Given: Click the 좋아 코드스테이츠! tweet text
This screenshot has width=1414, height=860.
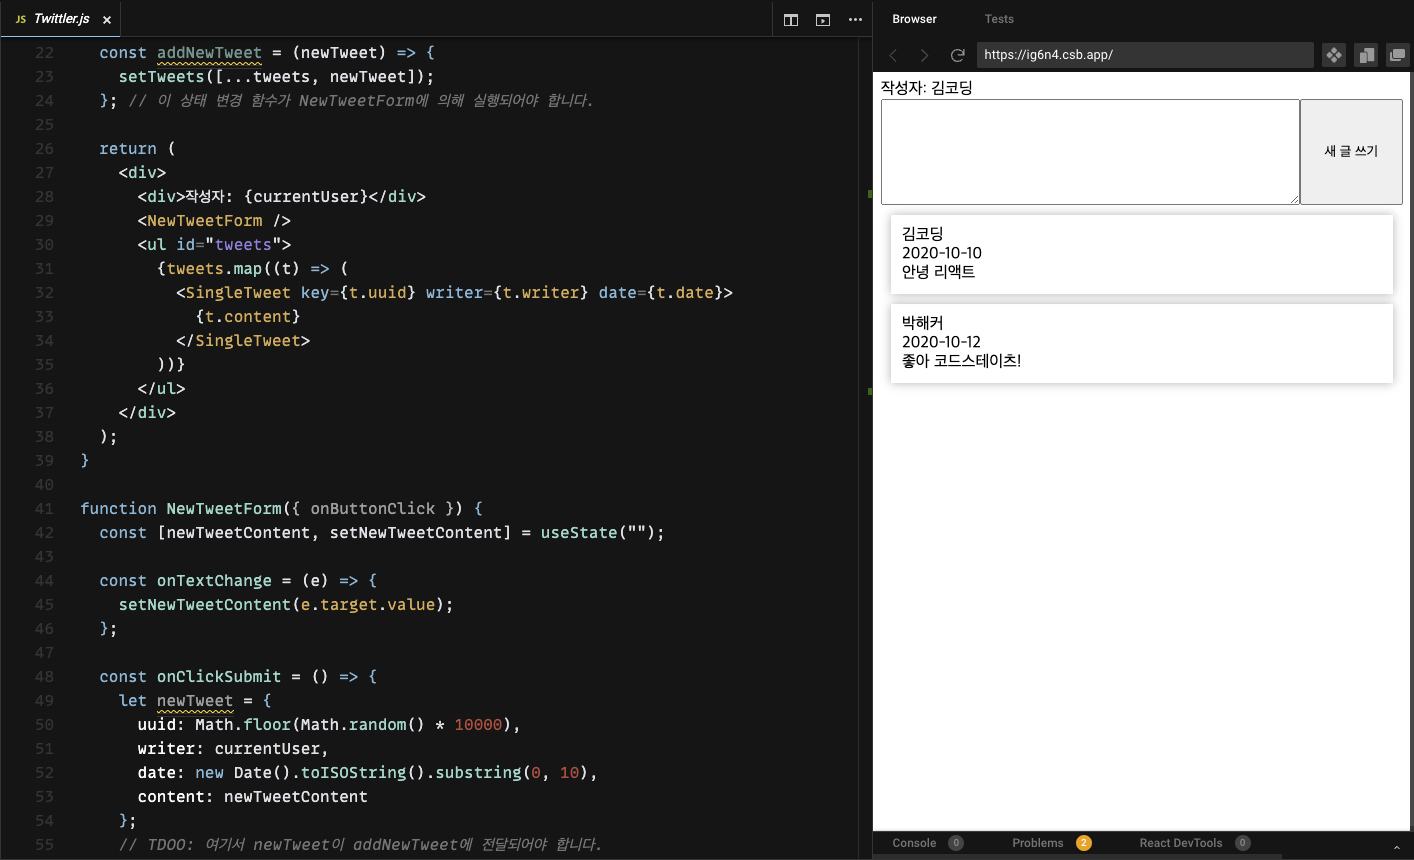Looking at the screenshot, I should (x=961, y=361).
